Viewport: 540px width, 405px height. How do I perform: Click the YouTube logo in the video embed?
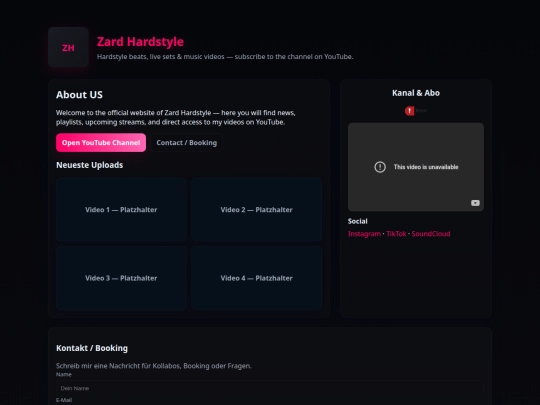[475, 203]
